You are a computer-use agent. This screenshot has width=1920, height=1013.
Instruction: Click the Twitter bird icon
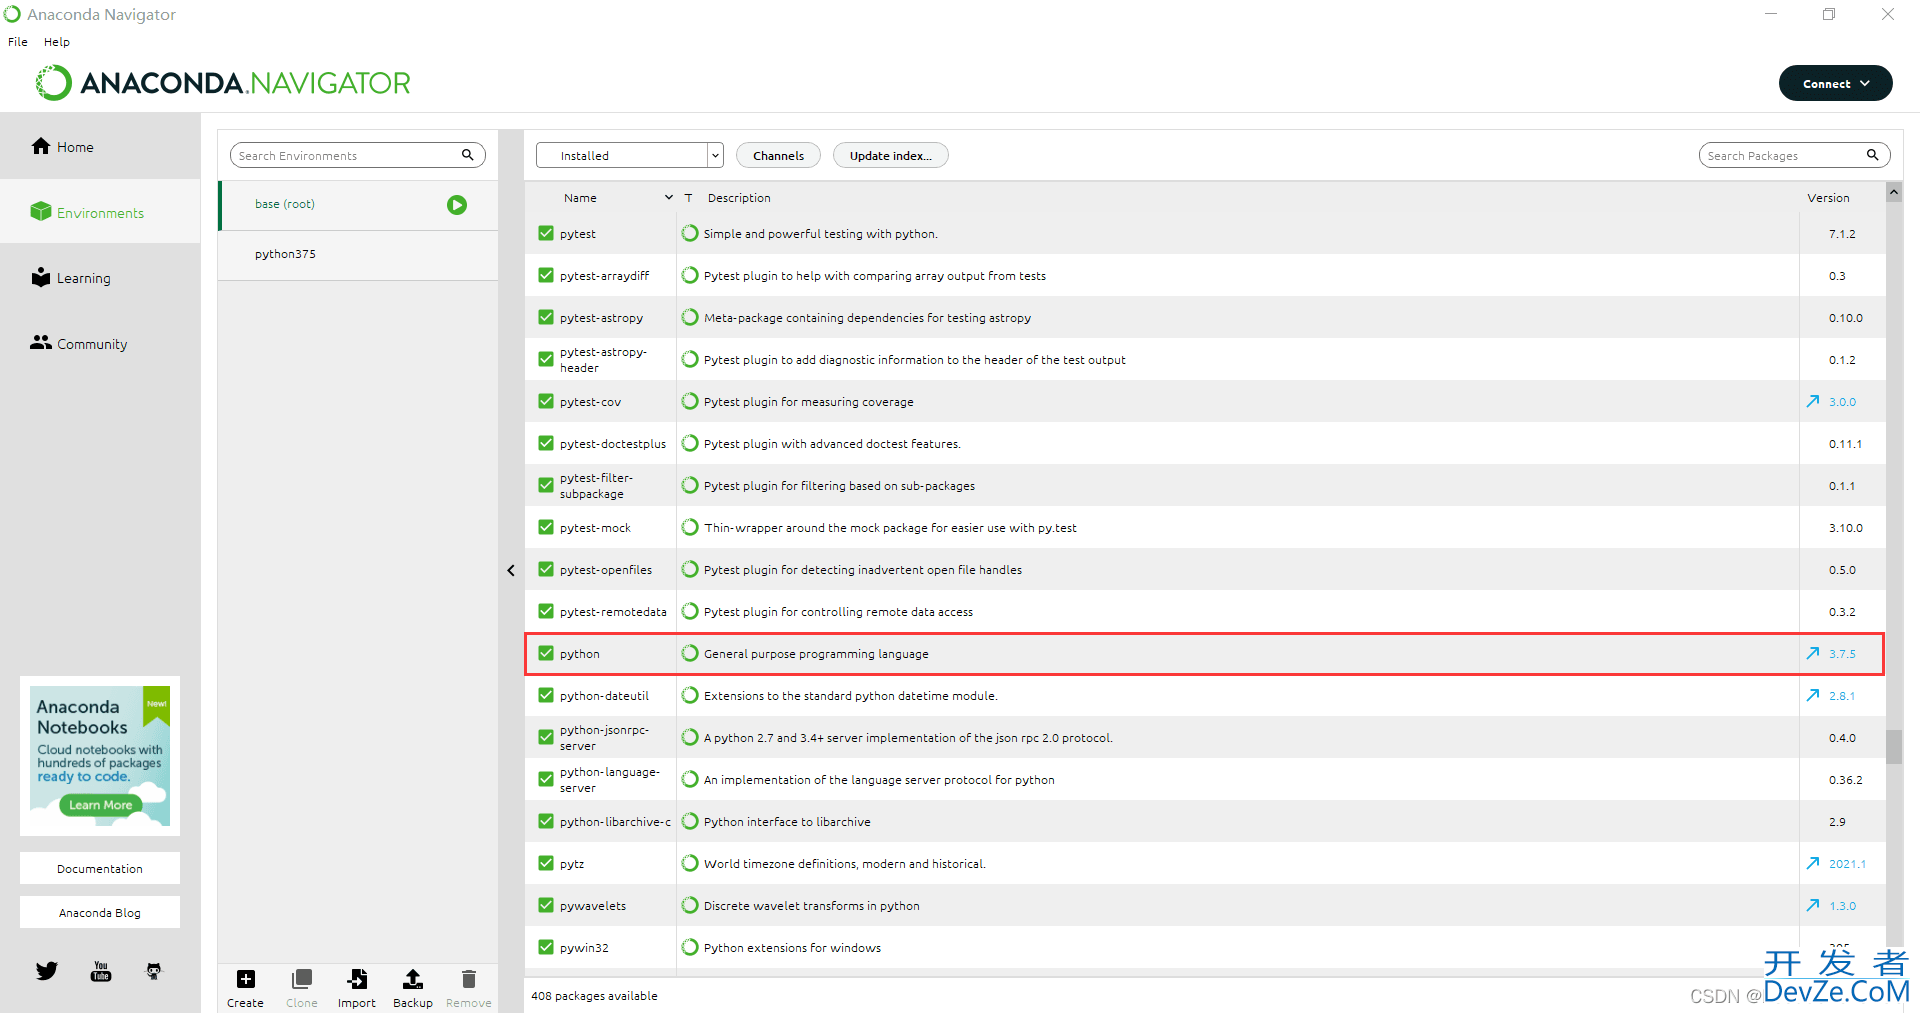(x=47, y=970)
